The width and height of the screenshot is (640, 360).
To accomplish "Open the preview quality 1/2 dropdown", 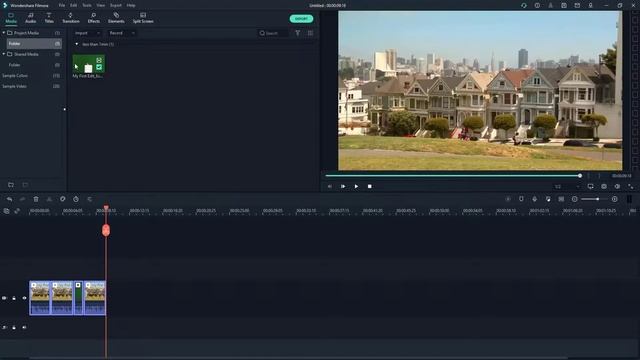I will coord(567,187).
